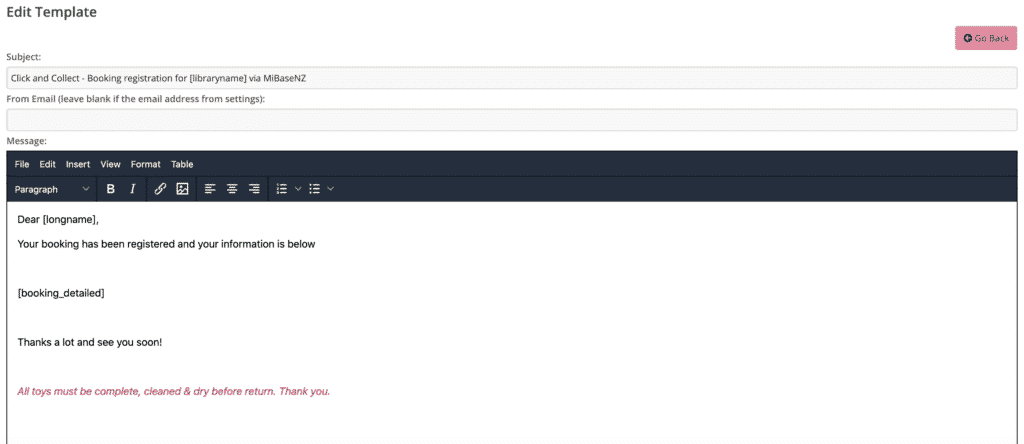Click the "Your booking has been registered" line
The width and height of the screenshot is (1024, 444).
pos(167,244)
